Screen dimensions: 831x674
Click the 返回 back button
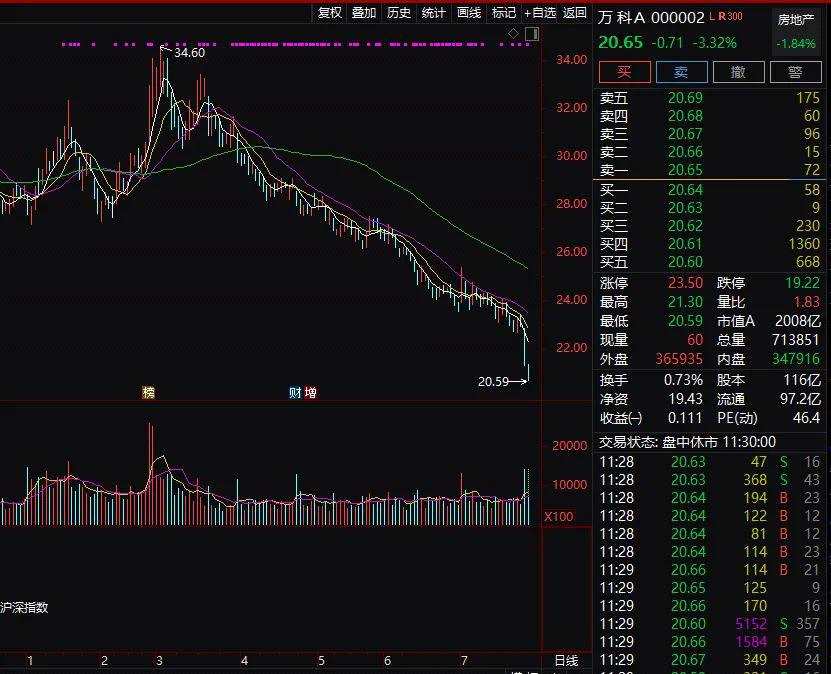(574, 12)
